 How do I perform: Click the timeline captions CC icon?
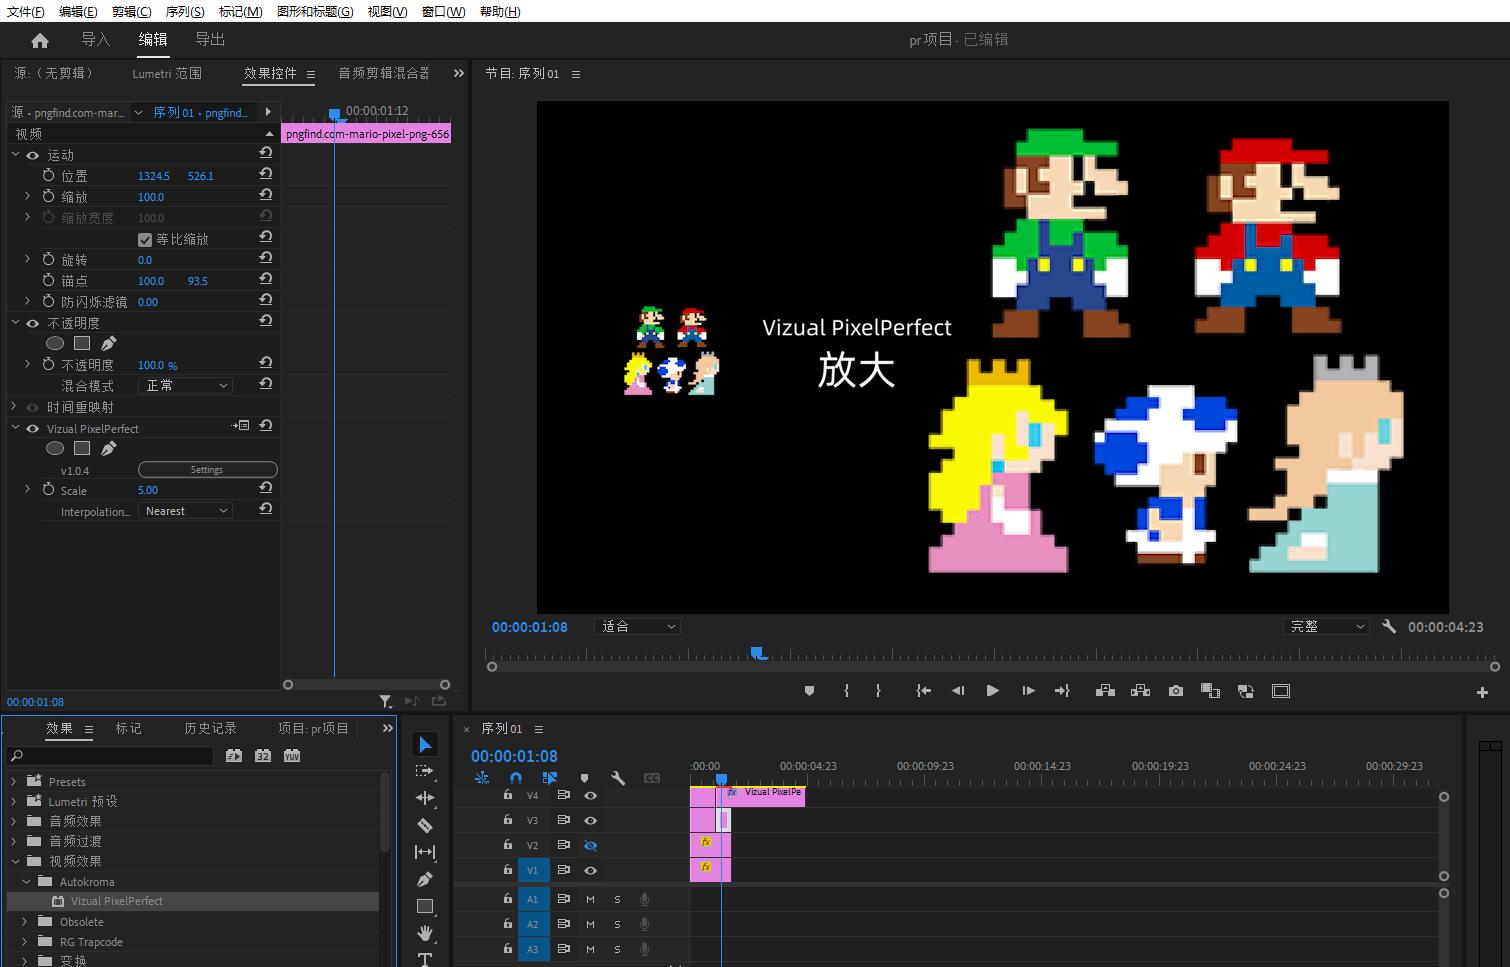tap(652, 778)
